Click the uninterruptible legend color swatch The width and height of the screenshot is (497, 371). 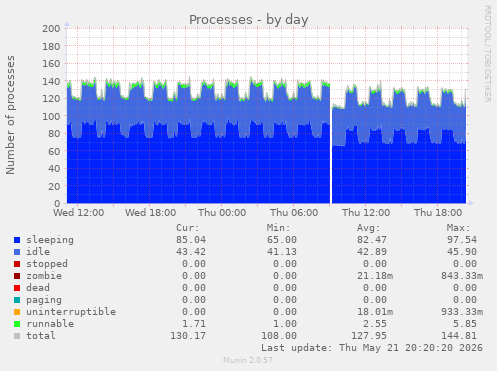tap(17, 312)
